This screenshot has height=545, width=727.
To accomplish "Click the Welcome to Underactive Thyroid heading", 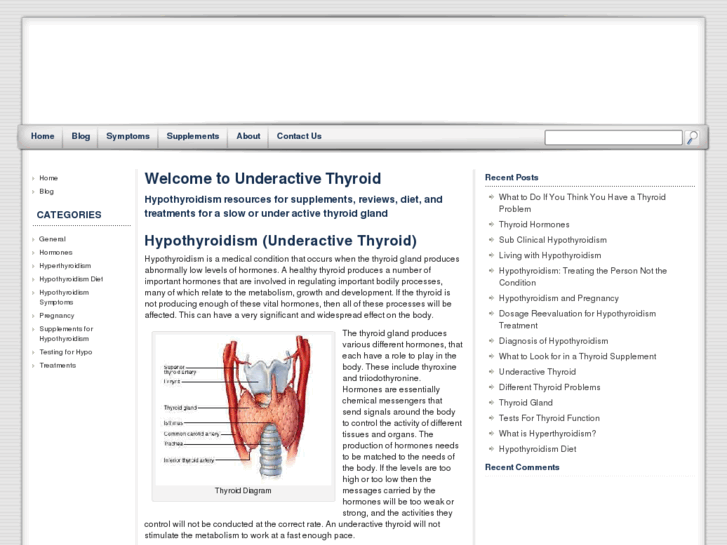I will pos(263,179).
